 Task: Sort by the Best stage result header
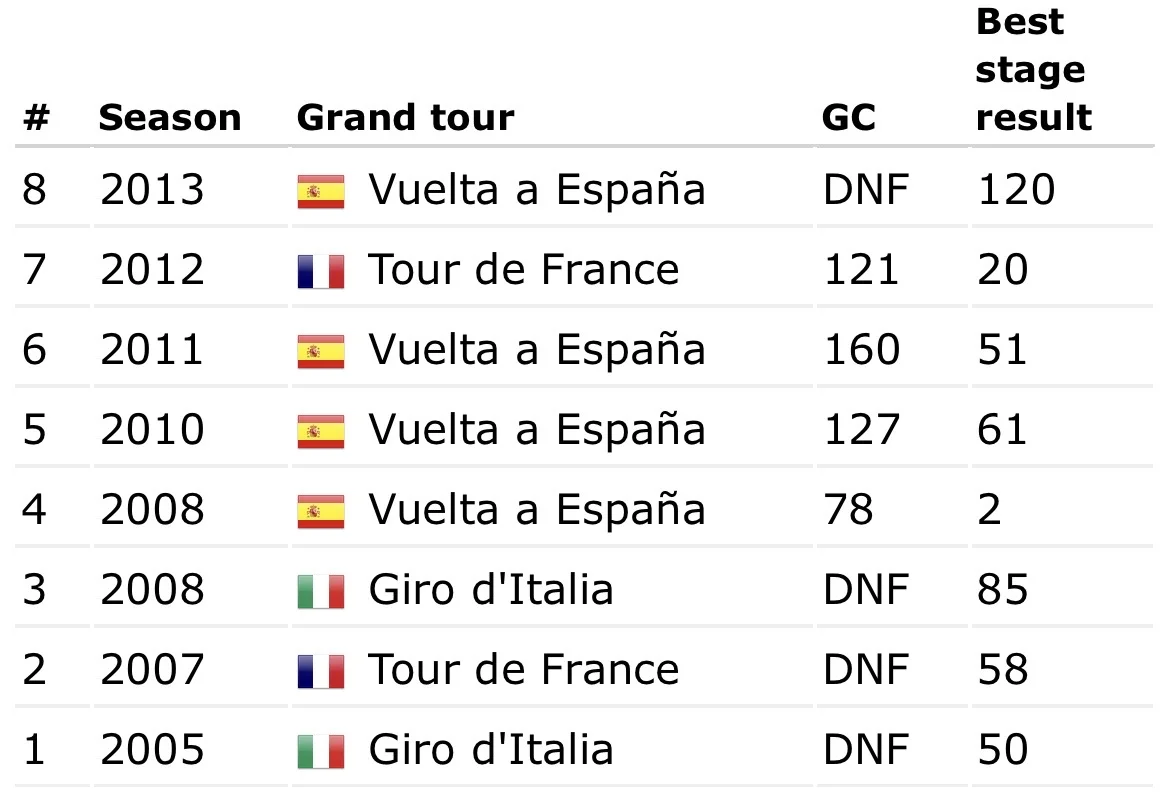coord(1033,70)
